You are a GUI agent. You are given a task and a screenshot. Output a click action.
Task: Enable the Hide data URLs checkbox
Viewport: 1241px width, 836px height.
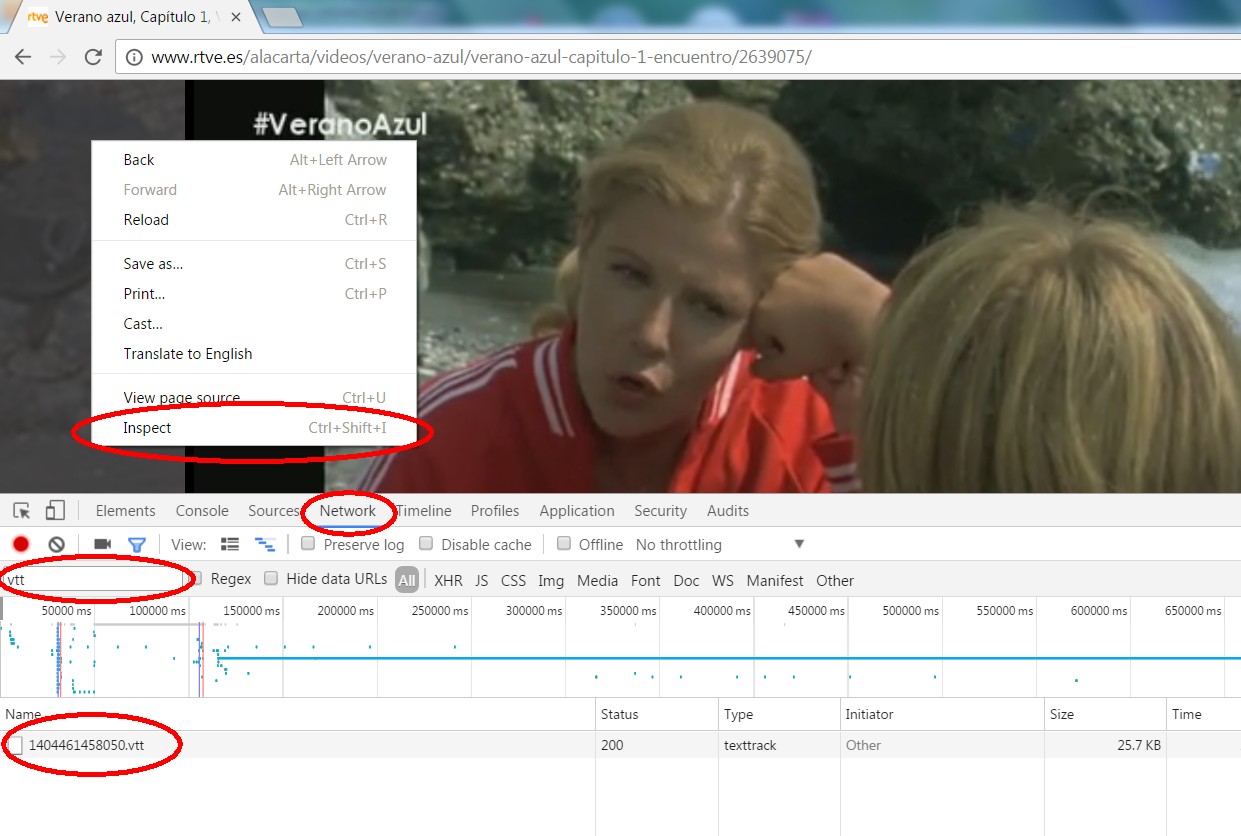coord(271,578)
